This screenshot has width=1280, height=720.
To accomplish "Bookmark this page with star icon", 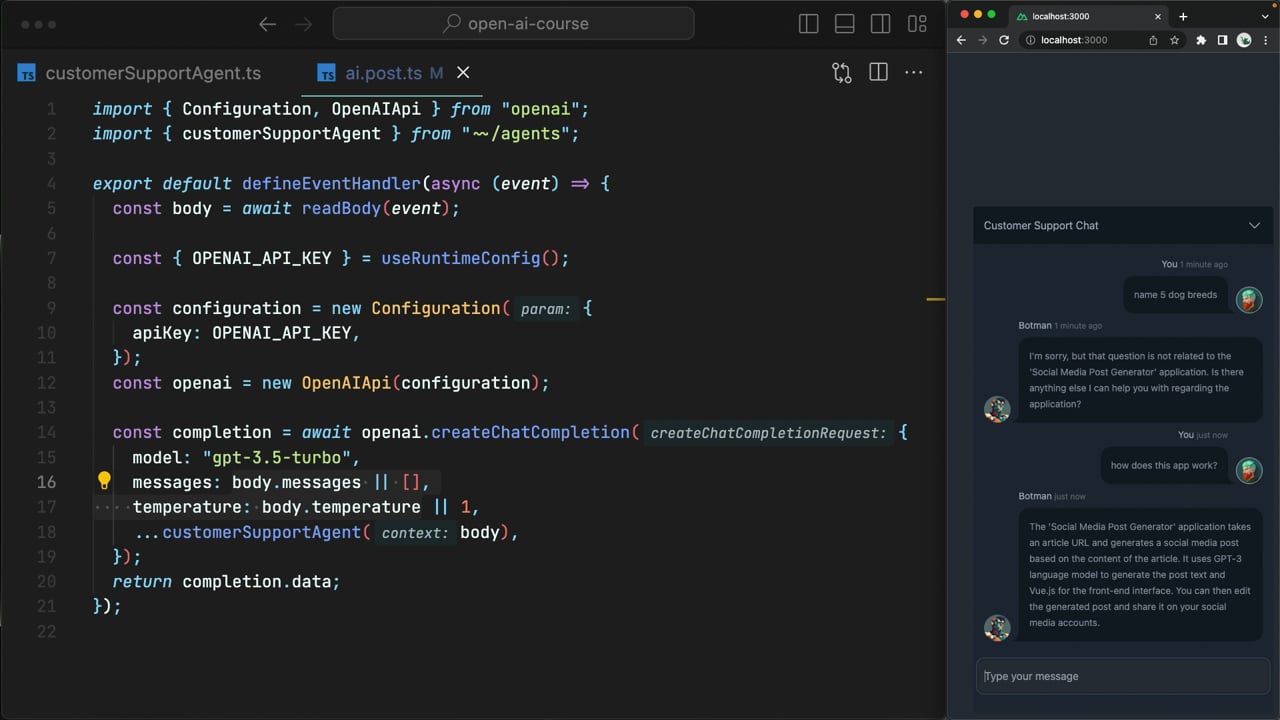I will pyautogui.click(x=1174, y=40).
